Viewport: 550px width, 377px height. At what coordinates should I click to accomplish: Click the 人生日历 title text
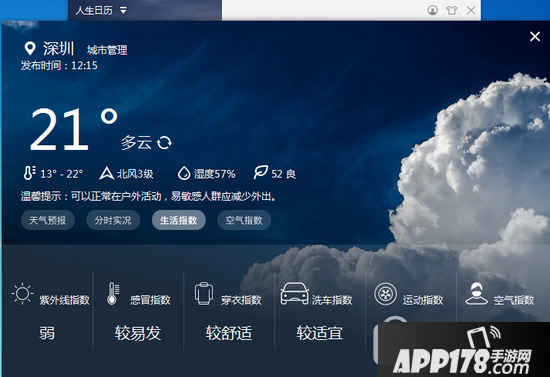click(94, 11)
